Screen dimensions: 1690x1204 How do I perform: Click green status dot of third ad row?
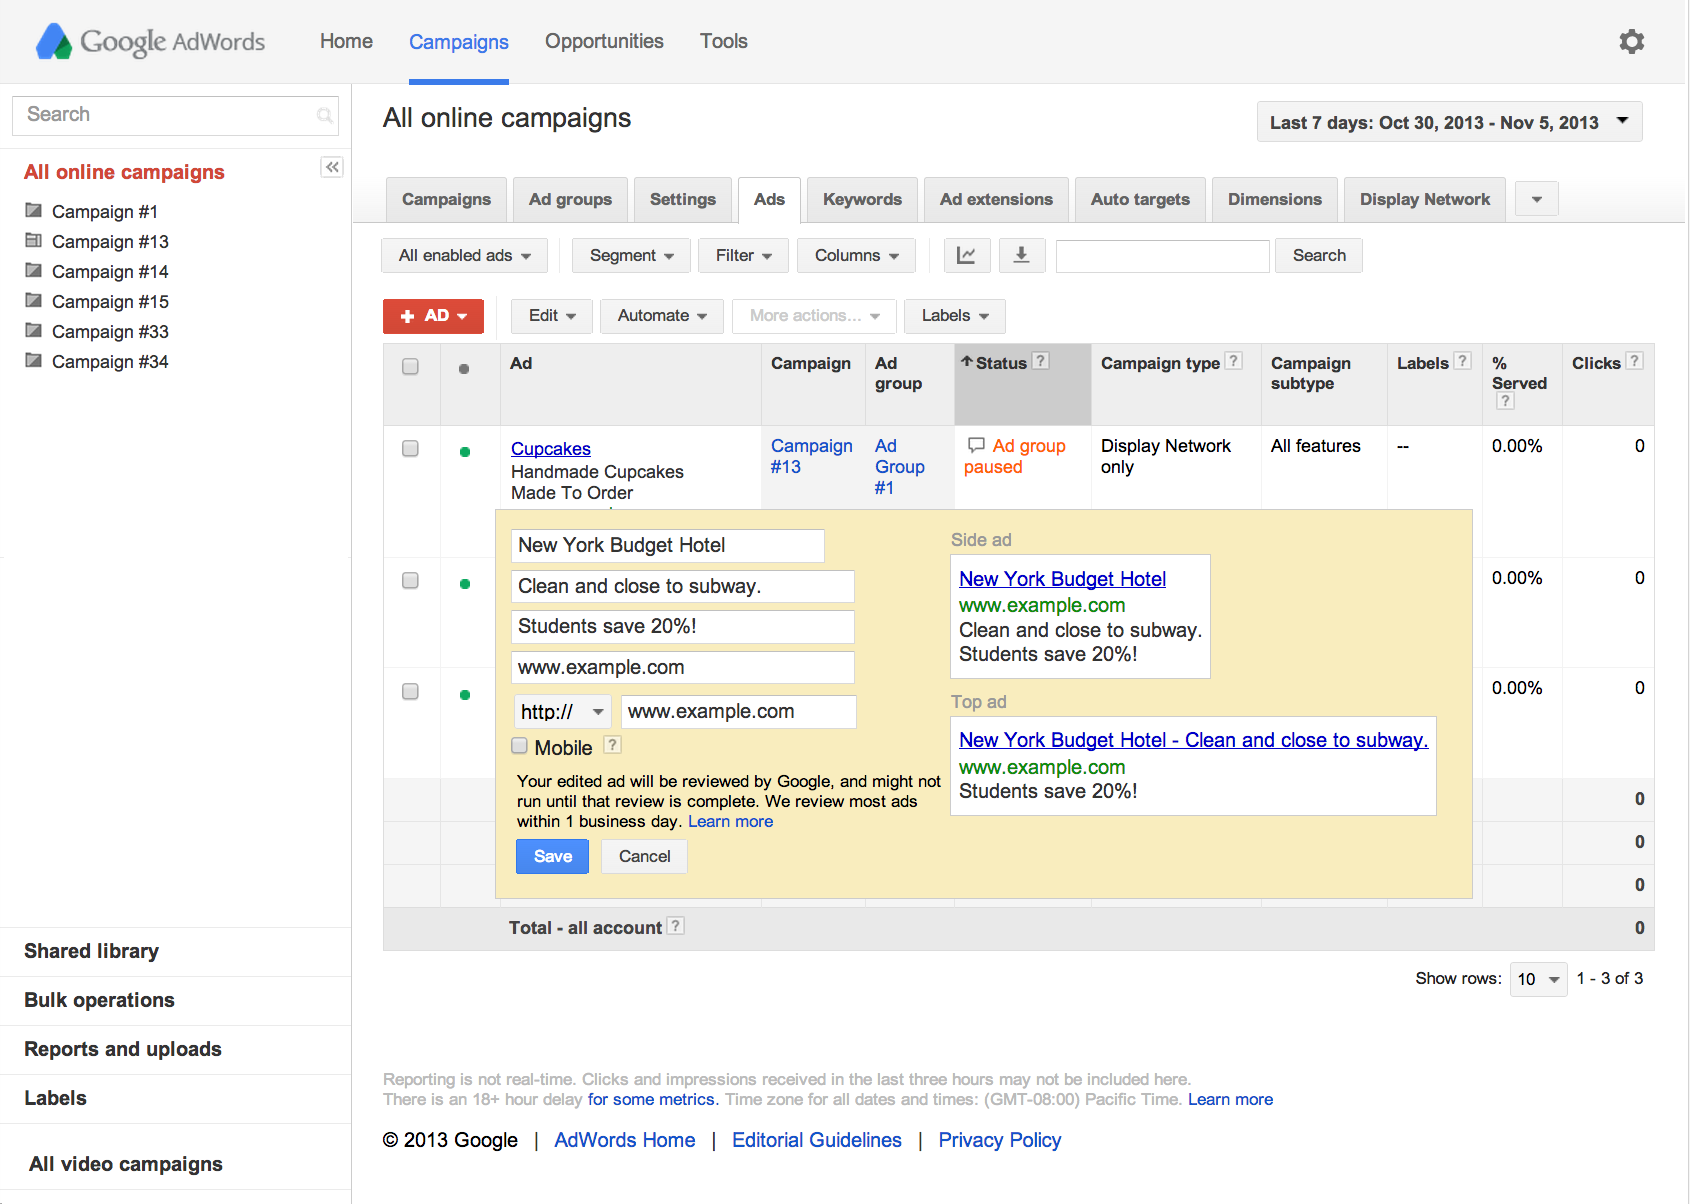click(465, 695)
